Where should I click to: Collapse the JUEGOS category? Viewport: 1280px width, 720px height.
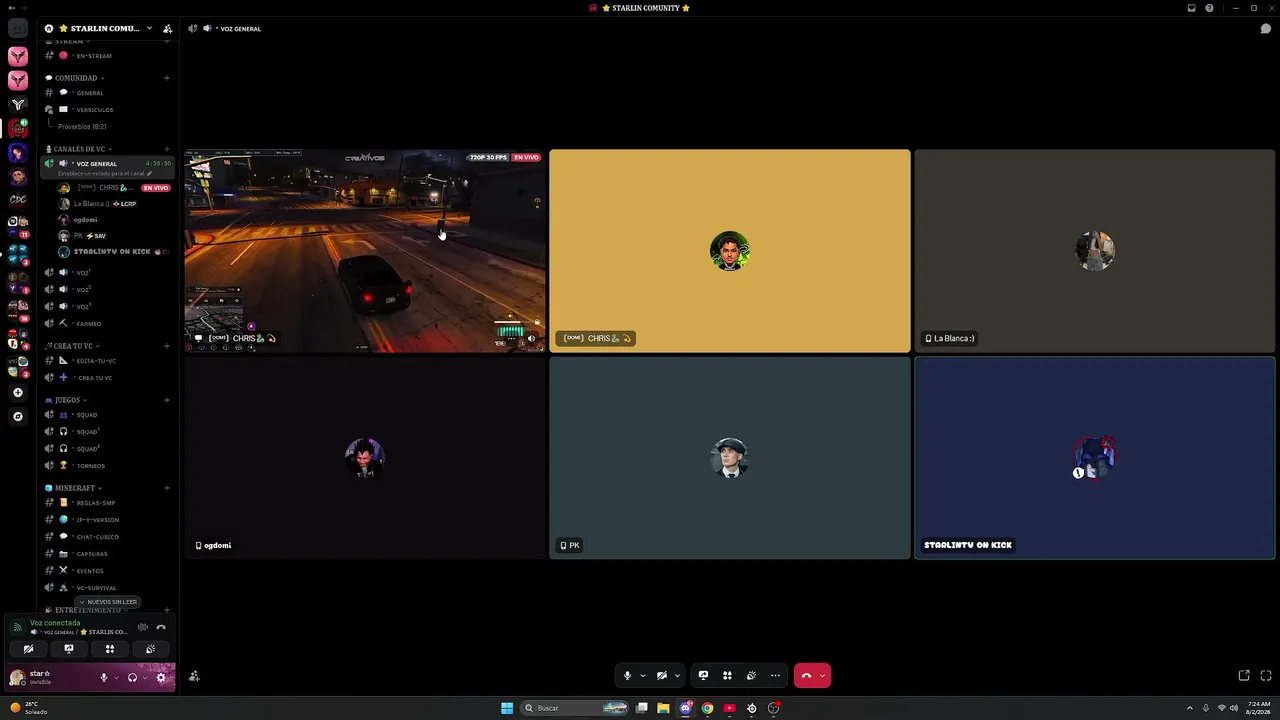point(67,400)
